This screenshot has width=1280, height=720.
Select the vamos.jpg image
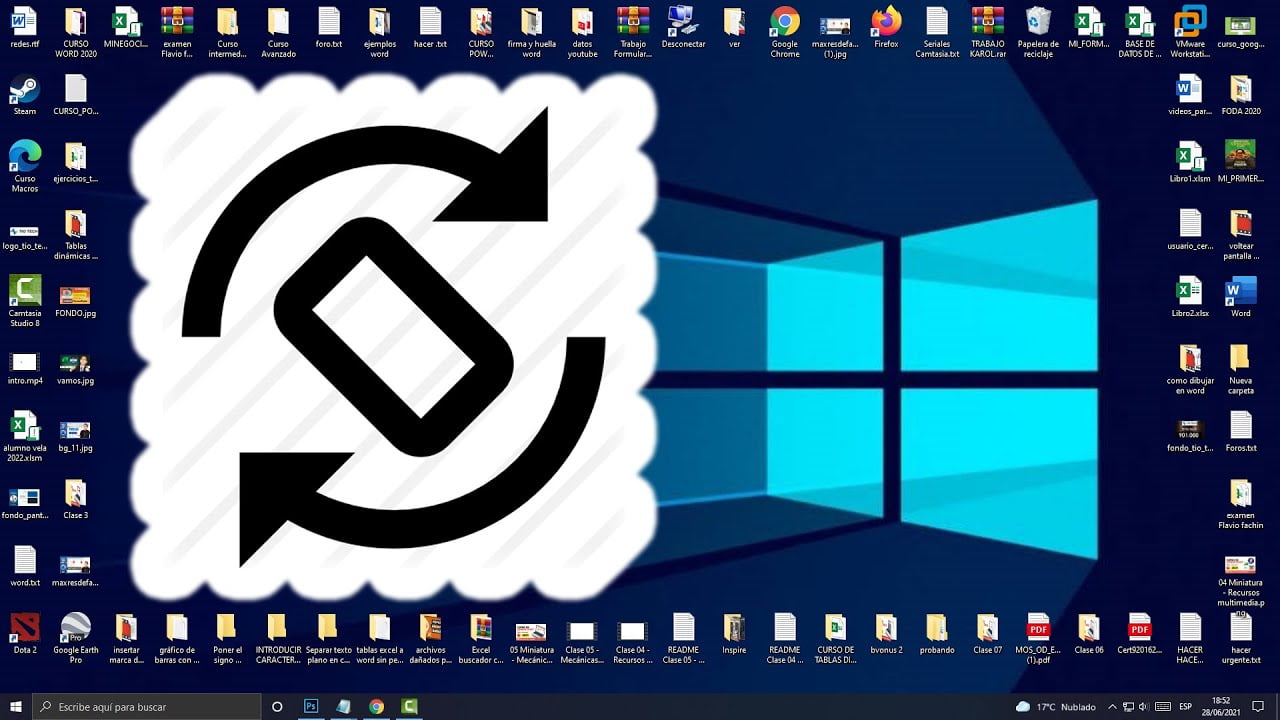point(75,368)
